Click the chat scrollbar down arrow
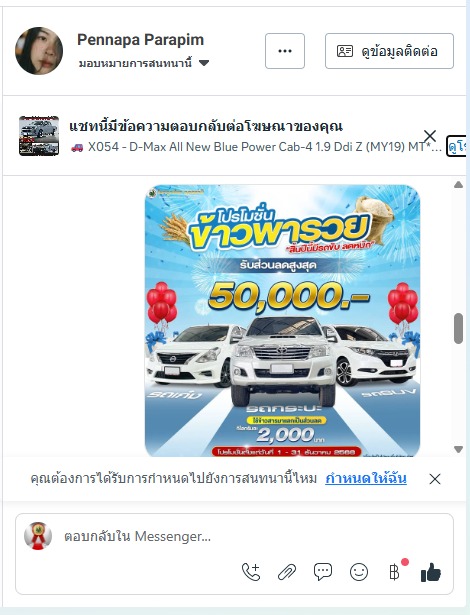The image size is (470, 615). (458, 449)
